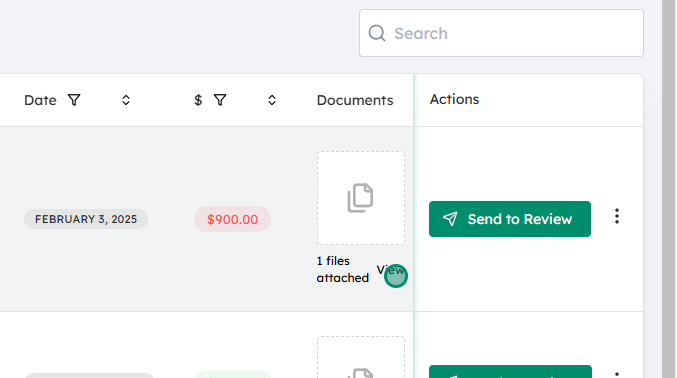The width and height of the screenshot is (677, 378).
Task: View attached files for the $900.00 row
Action: (x=390, y=270)
